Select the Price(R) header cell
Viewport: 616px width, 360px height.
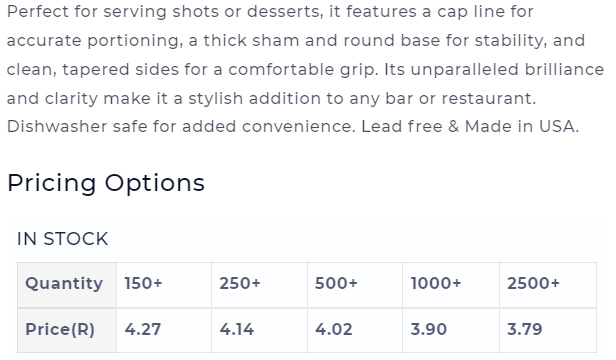[x=67, y=330]
